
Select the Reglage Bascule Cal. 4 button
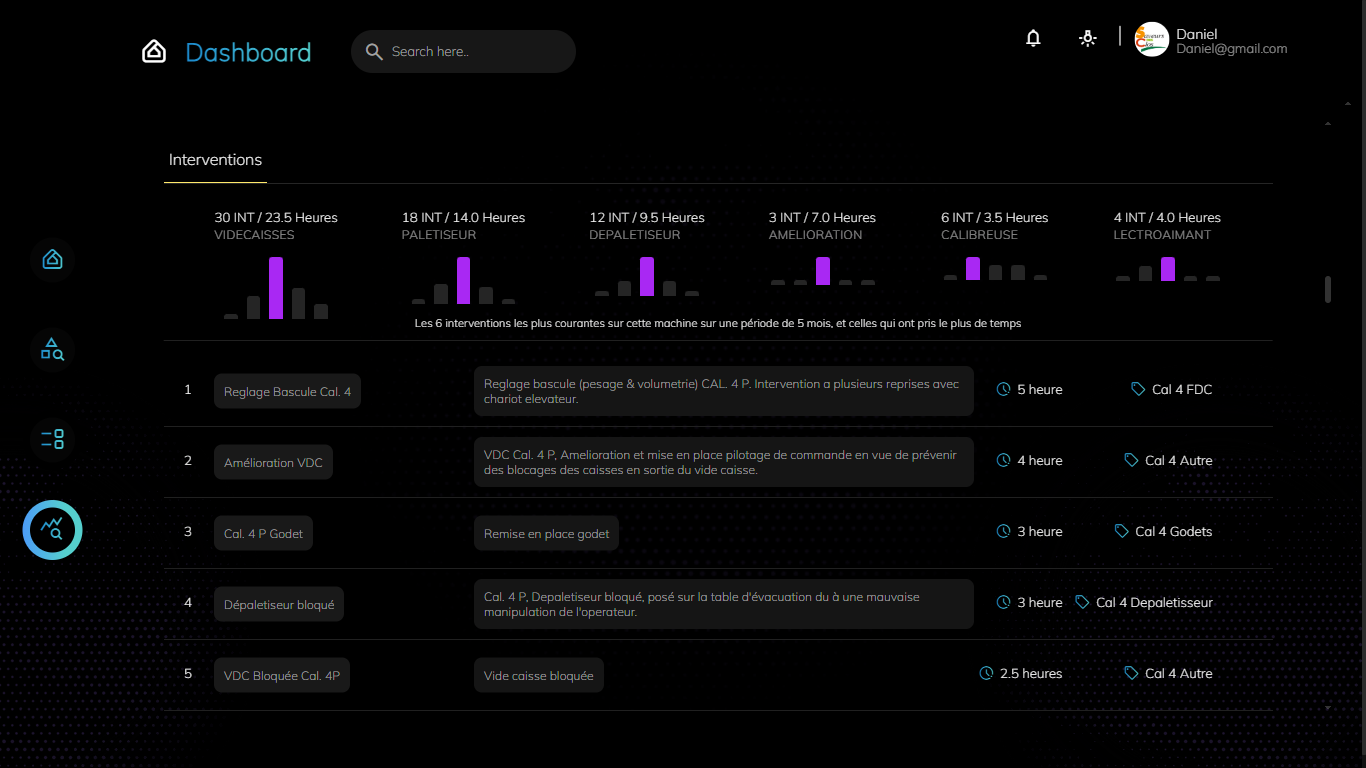(287, 391)
